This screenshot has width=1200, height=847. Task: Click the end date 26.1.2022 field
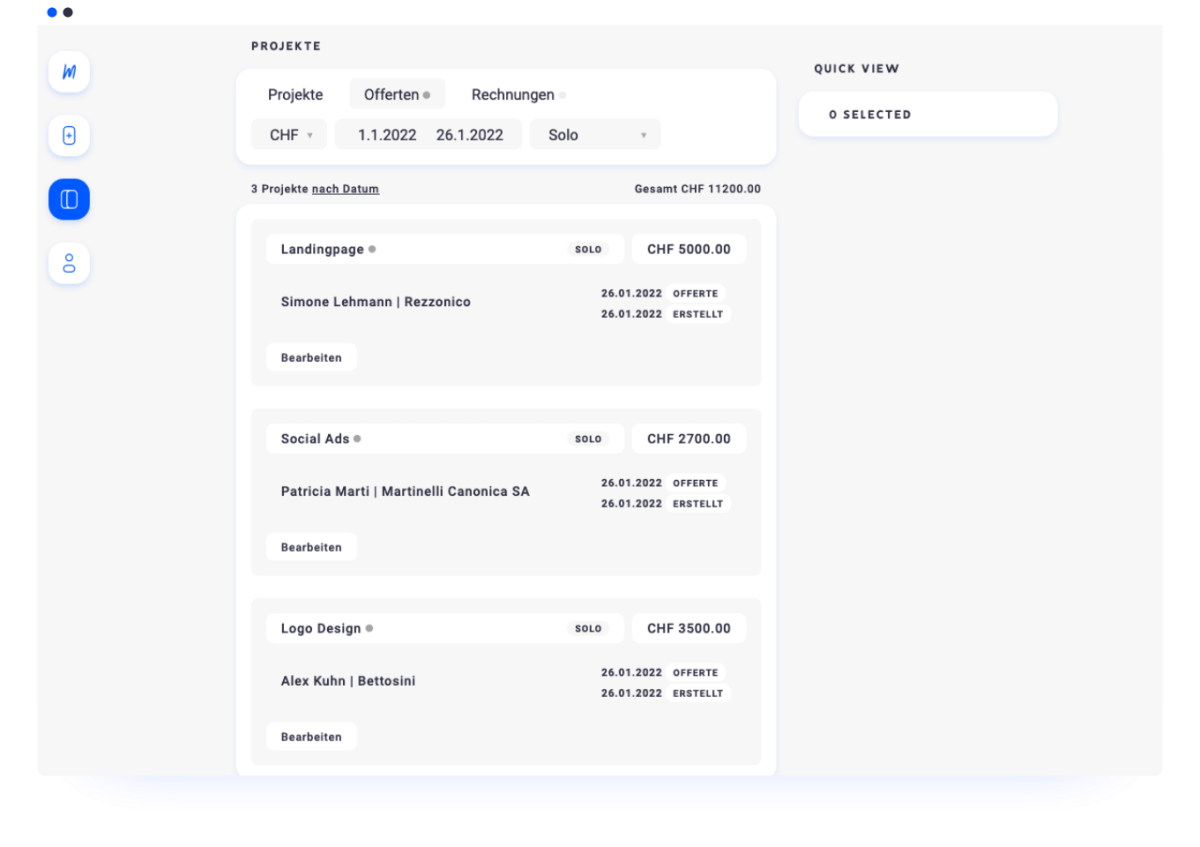pos(469,135)
